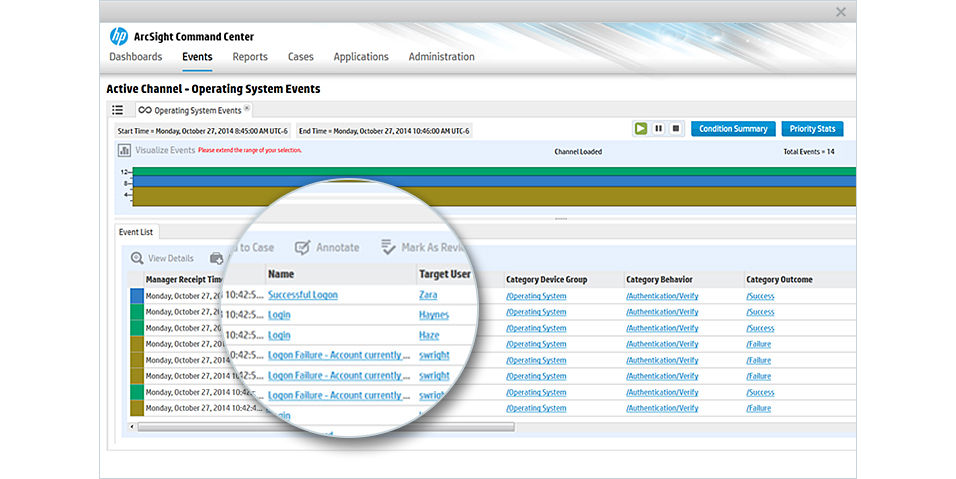Open the channel list menu icon

pos(118,110)
